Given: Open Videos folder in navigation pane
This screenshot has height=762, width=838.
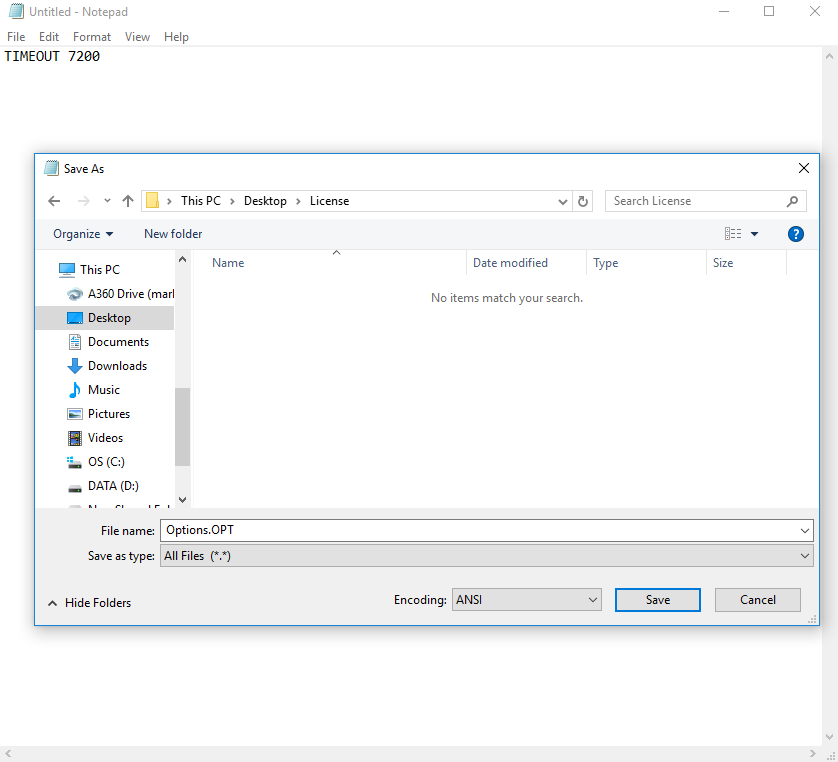Looking at the screenshot, I should tap(105, 438).
